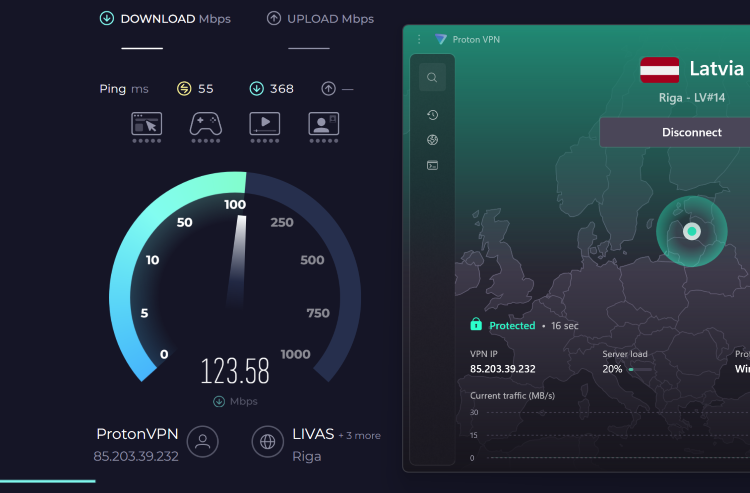Click the upload latency icon in Ping row

tap(329, 88)
